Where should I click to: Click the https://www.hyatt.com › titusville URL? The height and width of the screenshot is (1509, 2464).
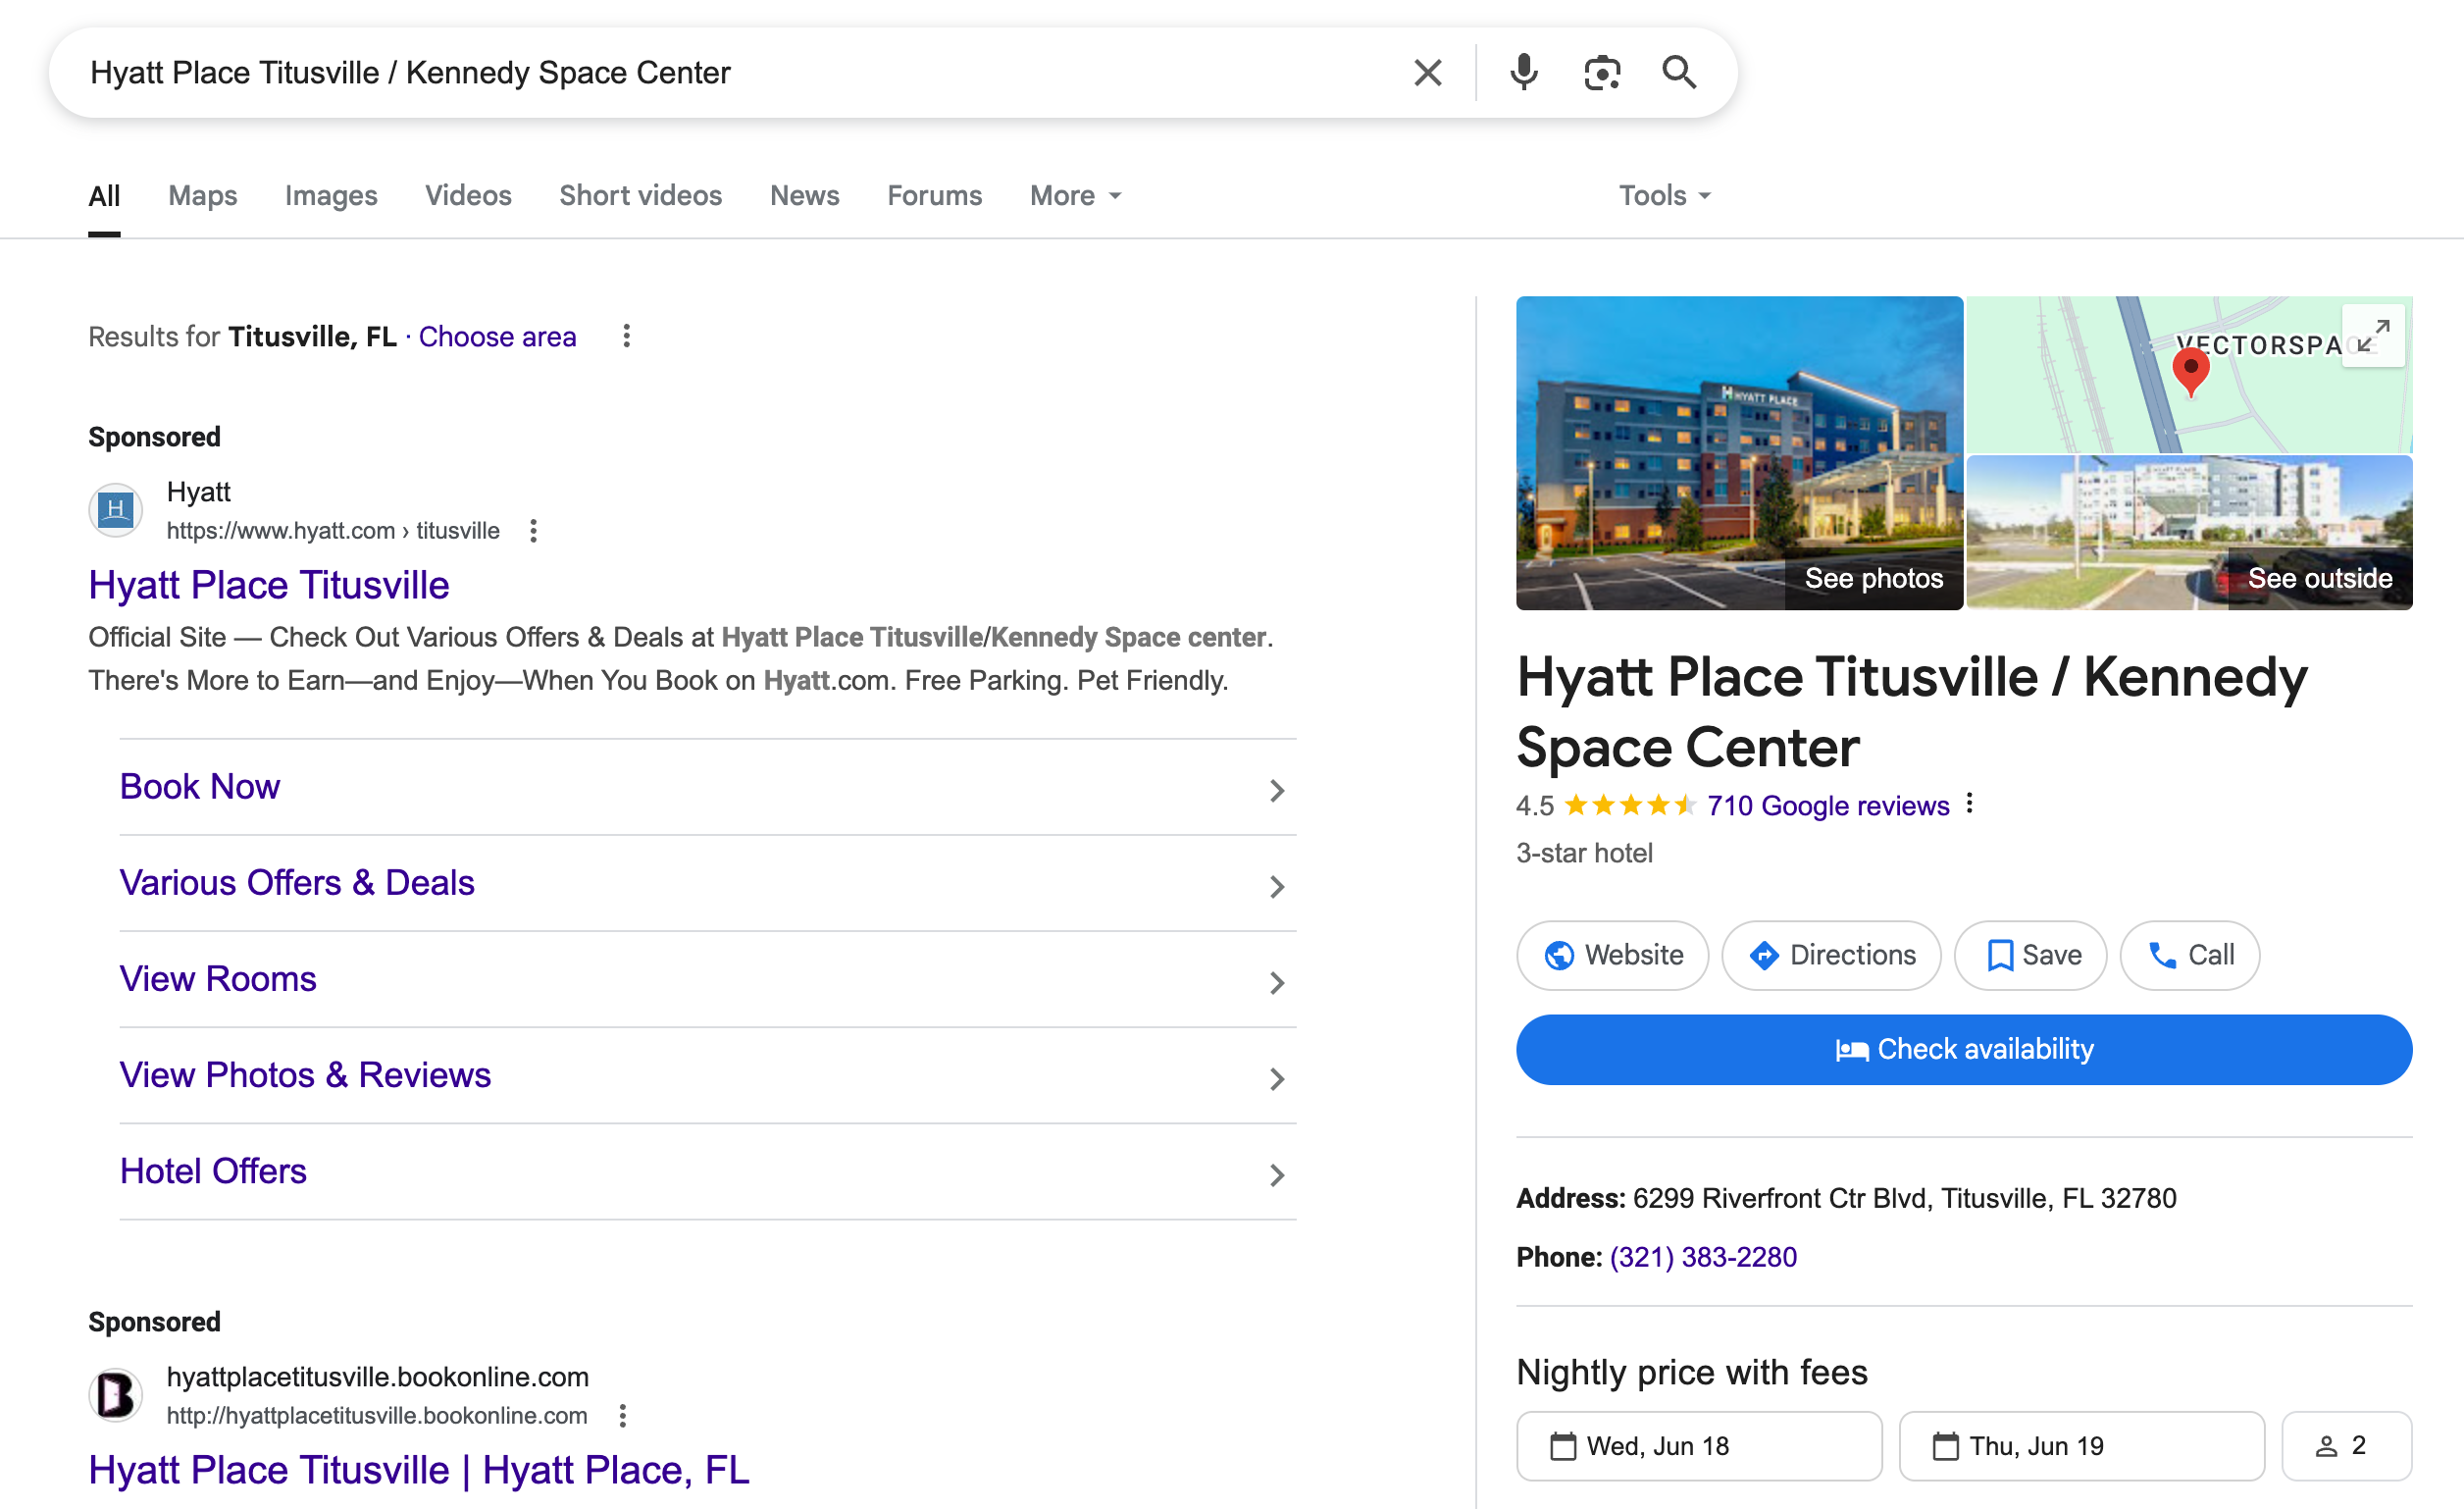(x=333, y=530)
